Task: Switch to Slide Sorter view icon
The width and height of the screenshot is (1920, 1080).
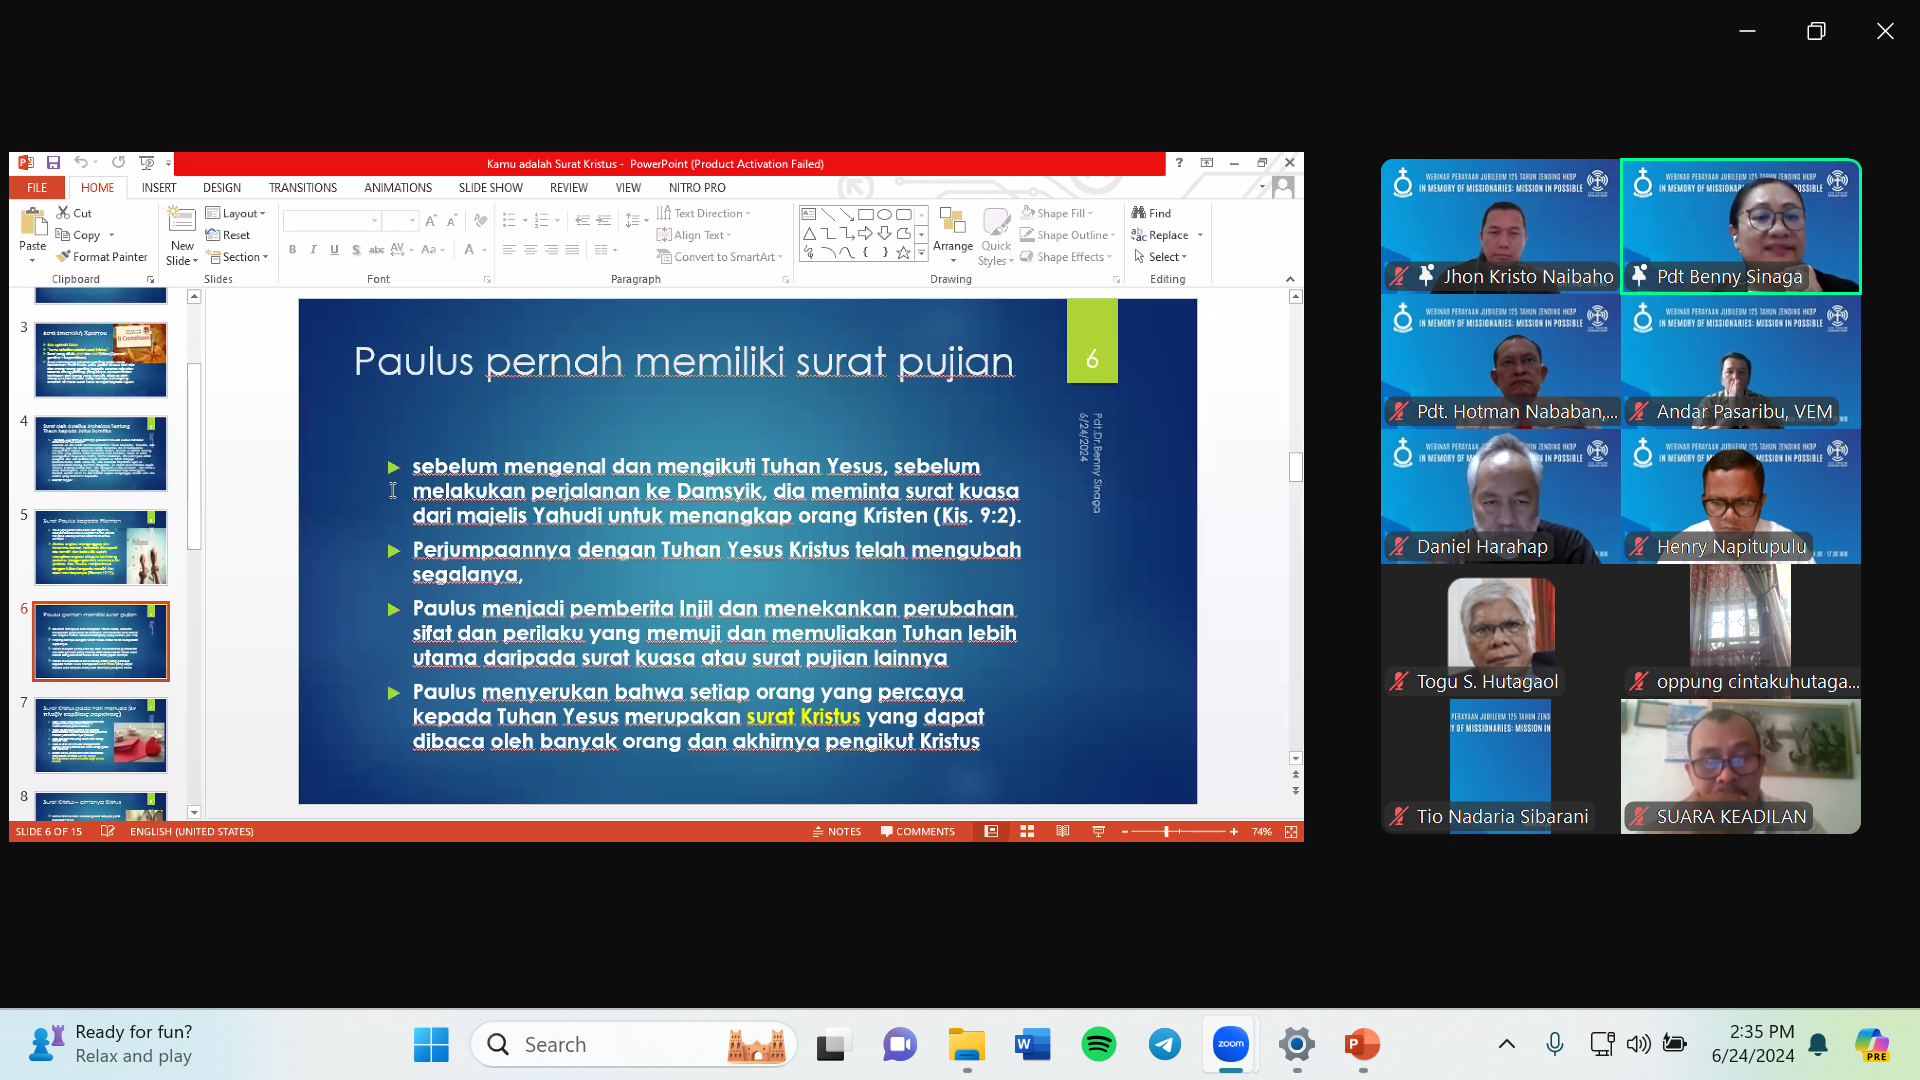Action: (x=1027, y=831)
